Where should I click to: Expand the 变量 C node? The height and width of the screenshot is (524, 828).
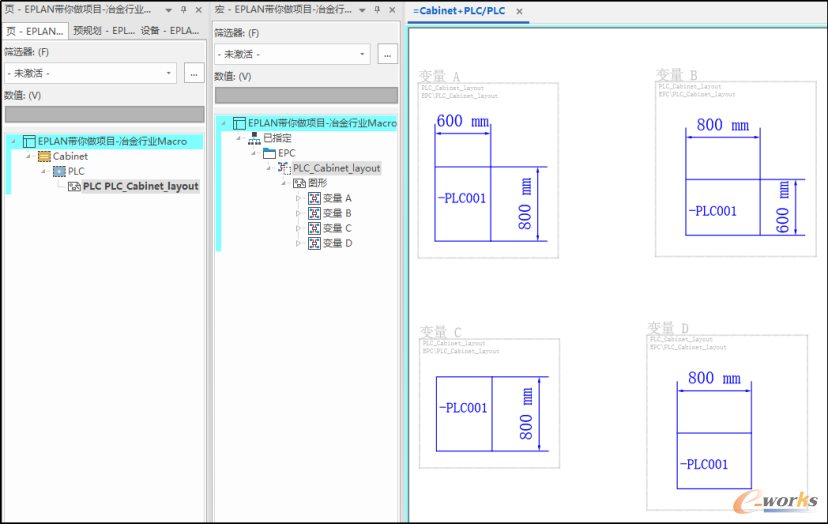click(298, 228)
